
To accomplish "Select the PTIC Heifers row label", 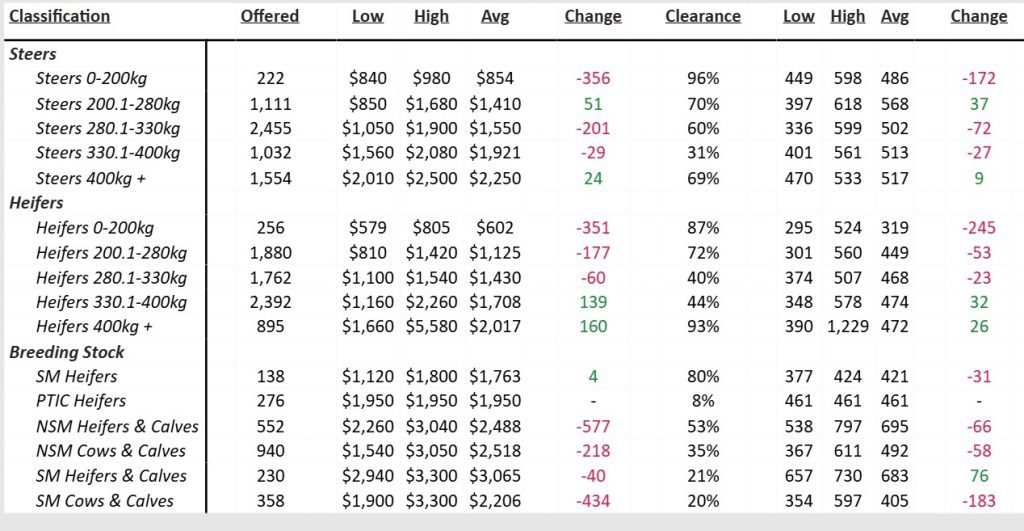I will tap(81, 401).
